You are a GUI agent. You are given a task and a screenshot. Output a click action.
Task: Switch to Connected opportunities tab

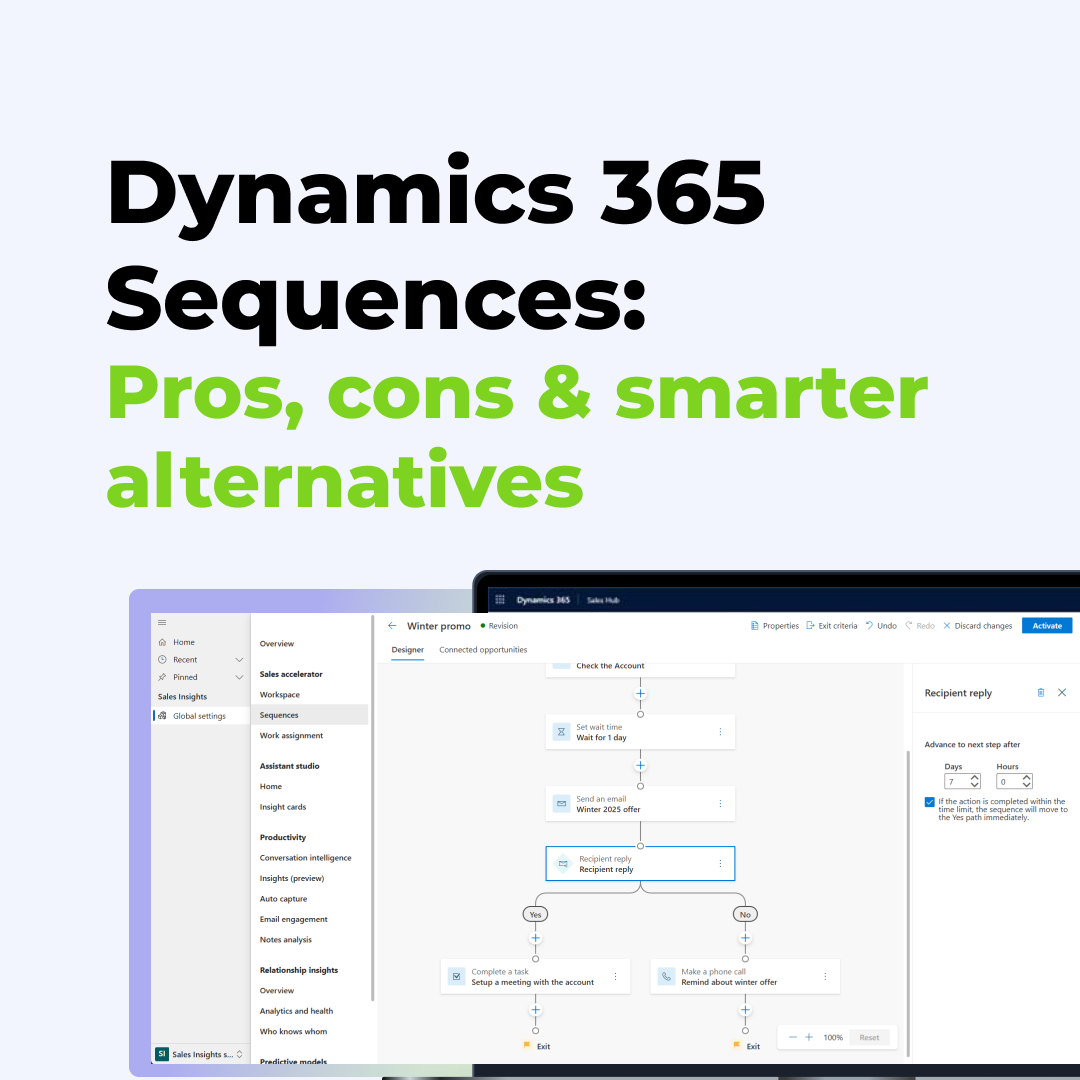[483, 650]
